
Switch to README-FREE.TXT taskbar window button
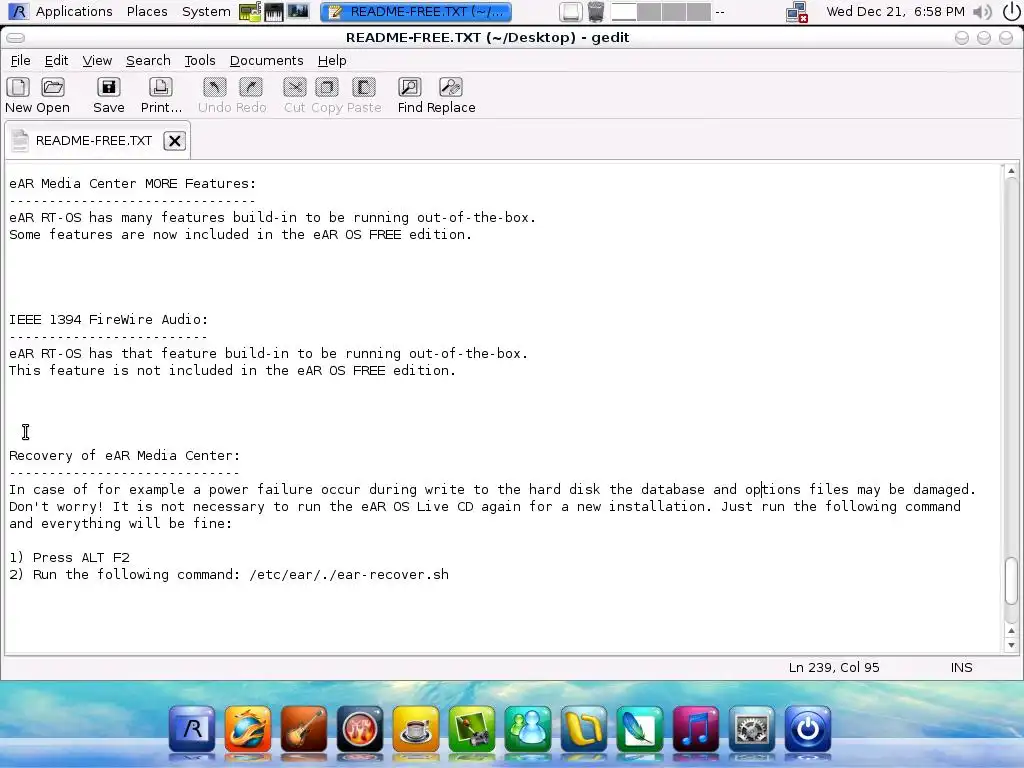coord(416,12)
